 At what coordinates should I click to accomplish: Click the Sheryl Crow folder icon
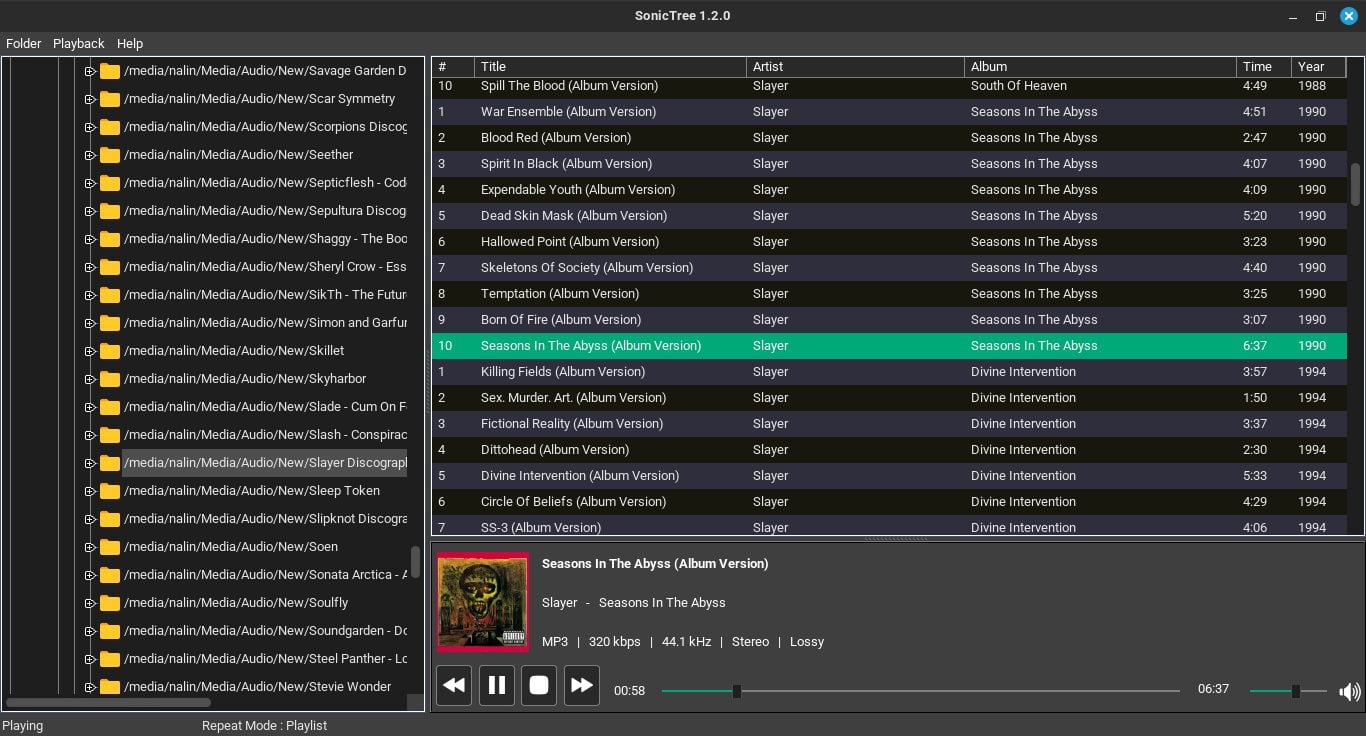pos(110,267)
